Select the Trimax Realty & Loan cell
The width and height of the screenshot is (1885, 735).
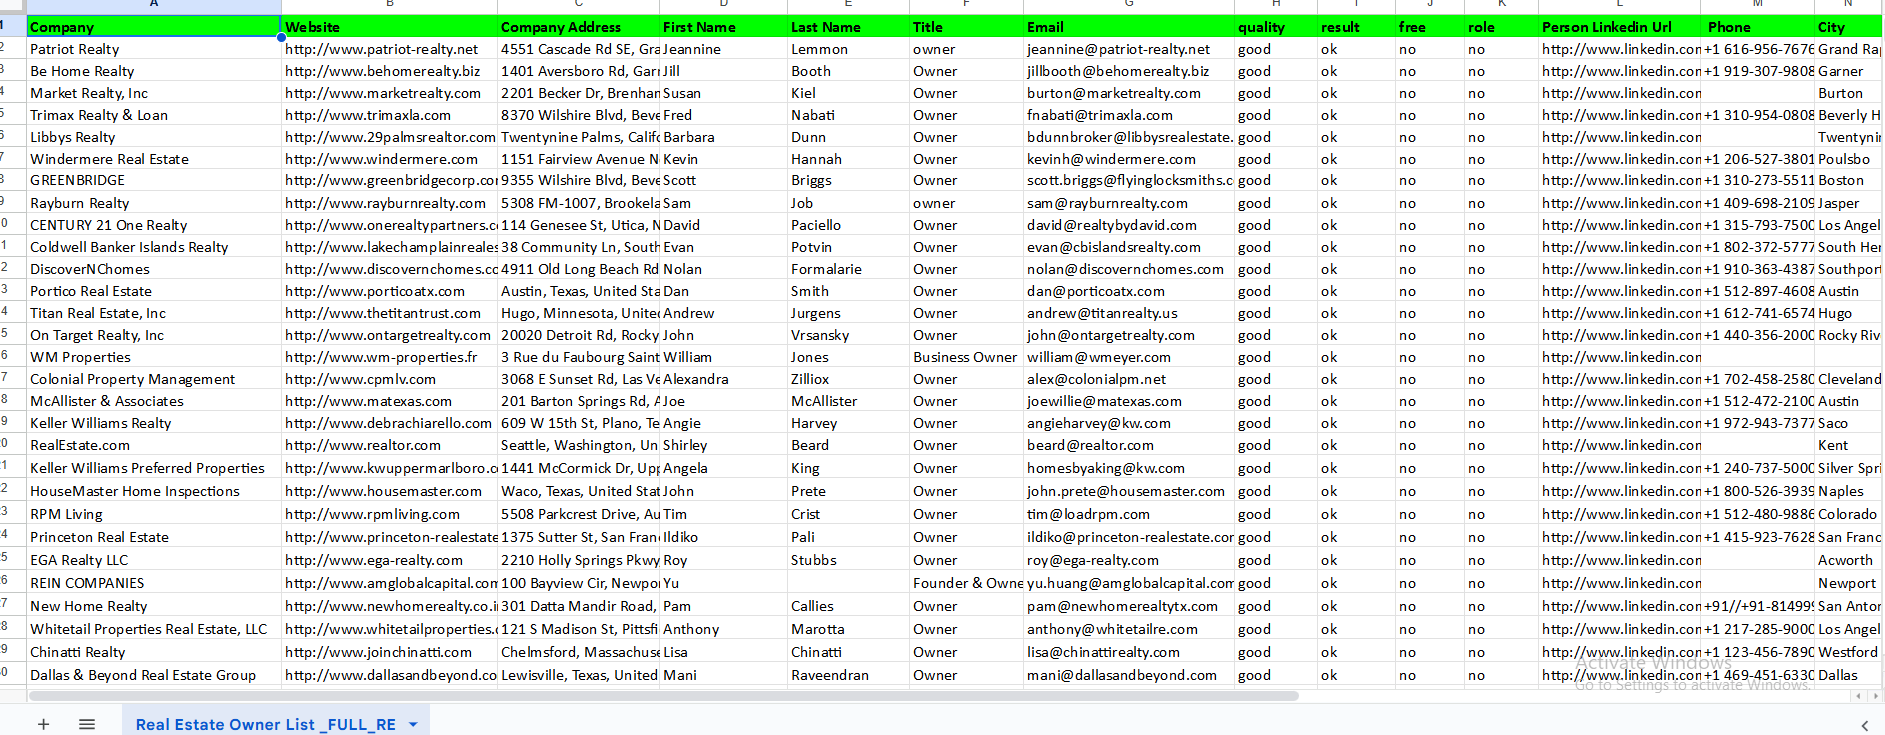(154, 115)
